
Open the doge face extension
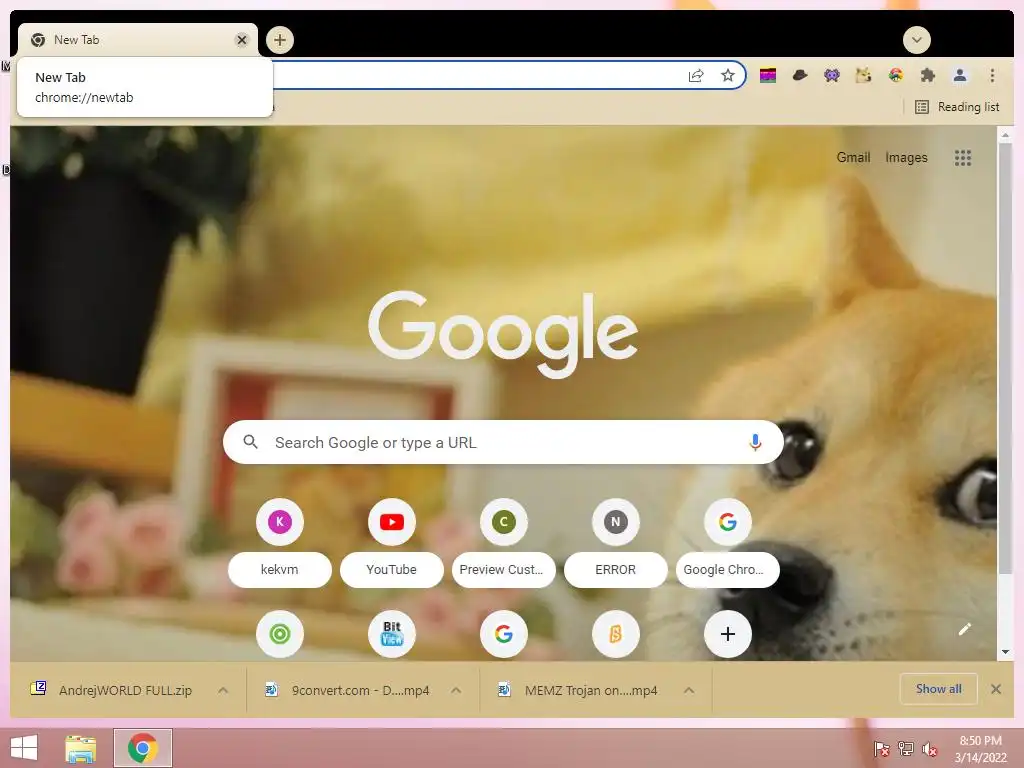[x=863, y=76]
